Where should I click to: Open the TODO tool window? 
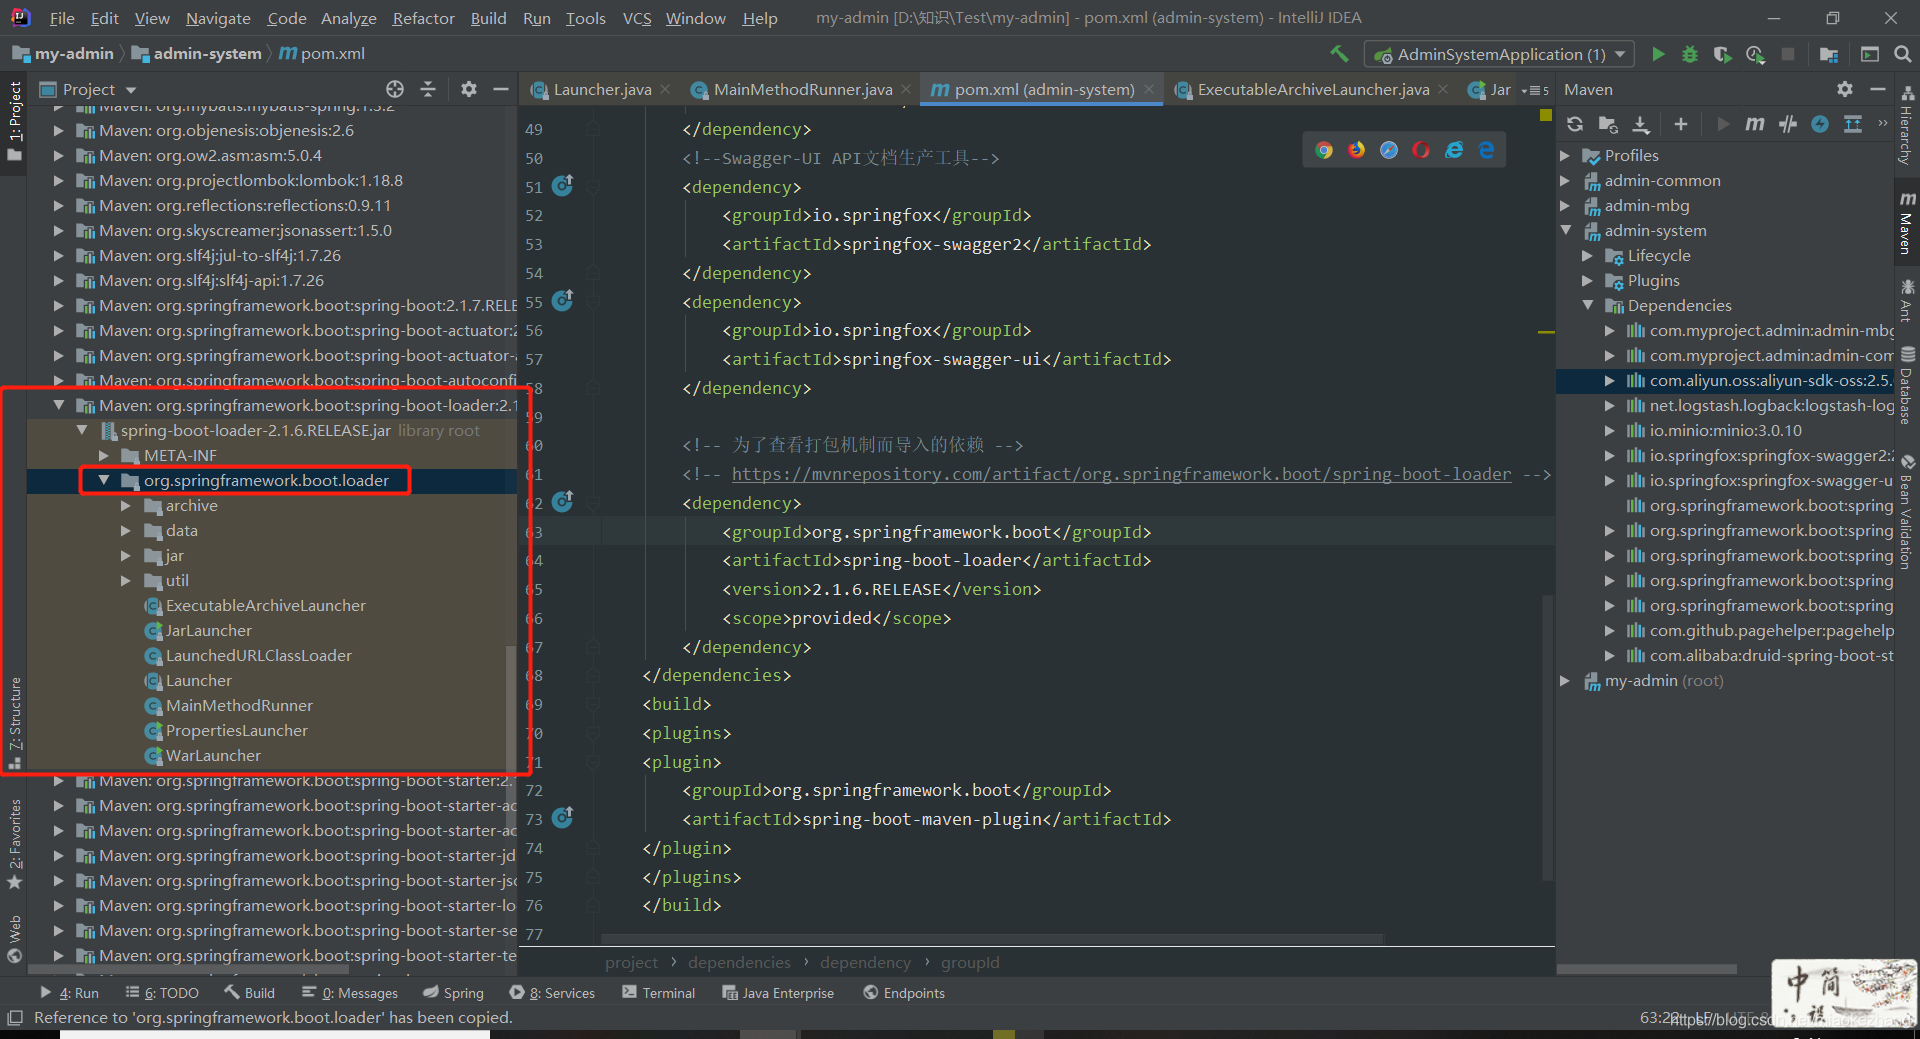pyautogui.click(x=162, y=993)
